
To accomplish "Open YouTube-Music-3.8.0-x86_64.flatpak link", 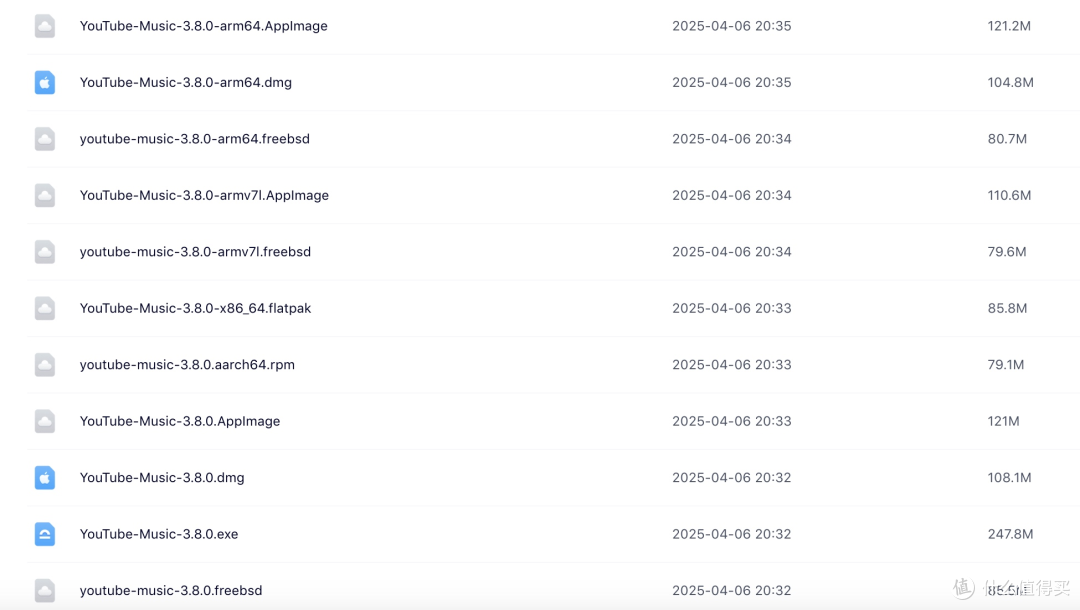I will pos(195,308).
